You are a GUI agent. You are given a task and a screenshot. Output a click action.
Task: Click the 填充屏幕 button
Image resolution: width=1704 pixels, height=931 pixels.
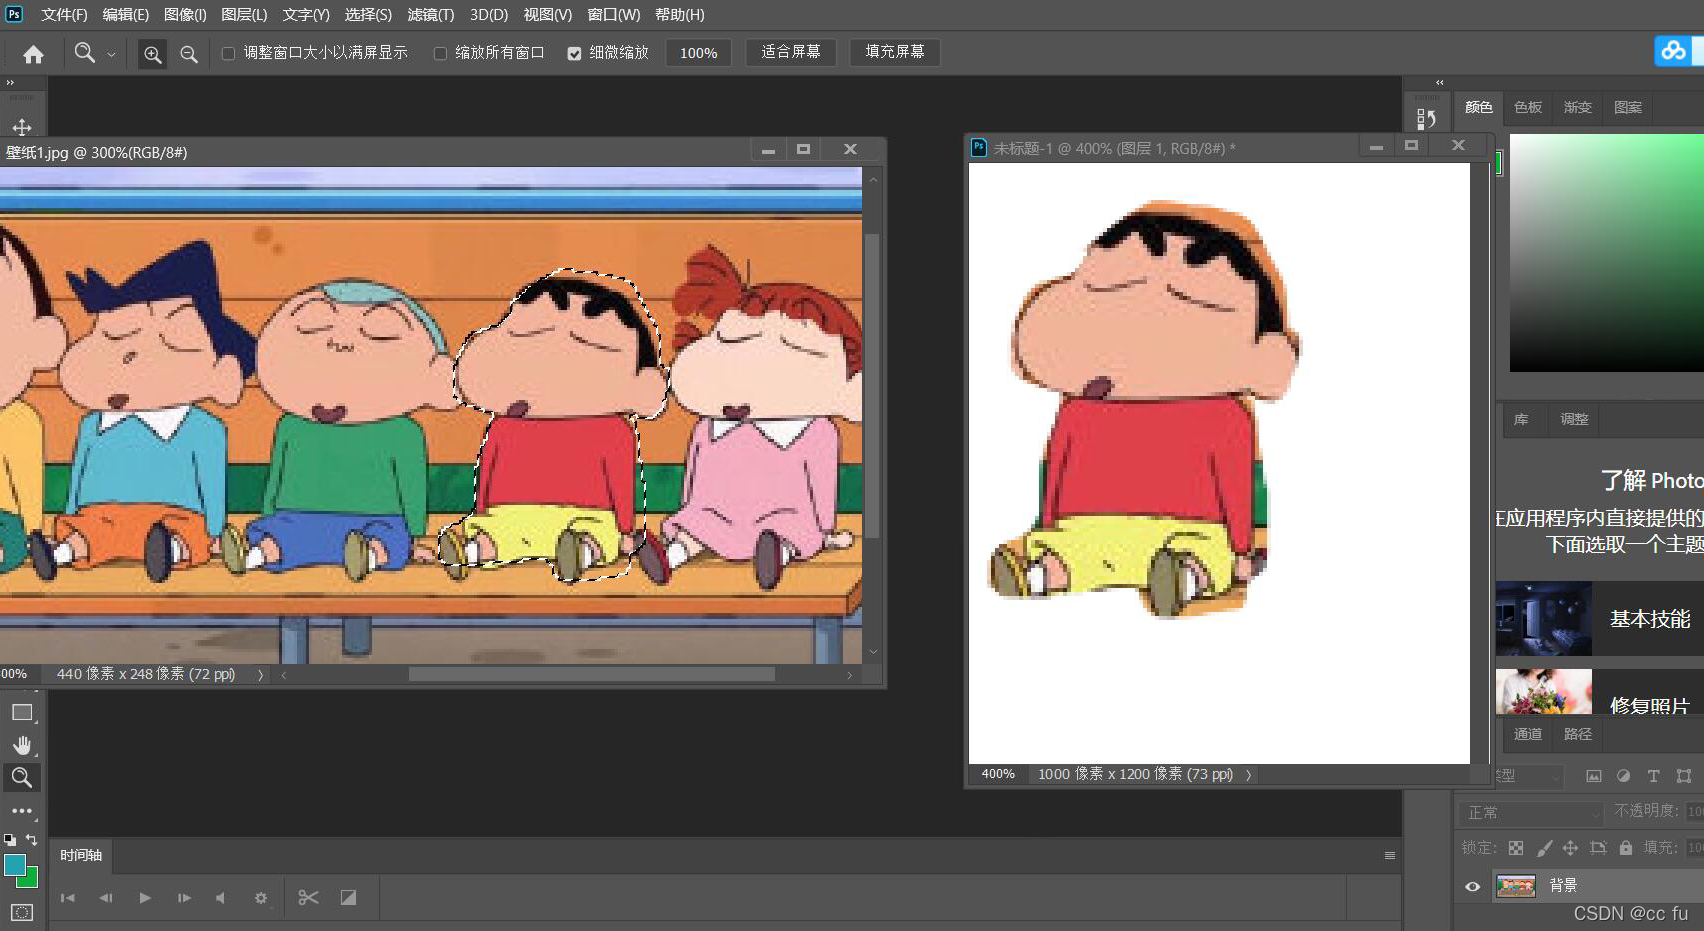pyautogui.click(x=894, y=52)
